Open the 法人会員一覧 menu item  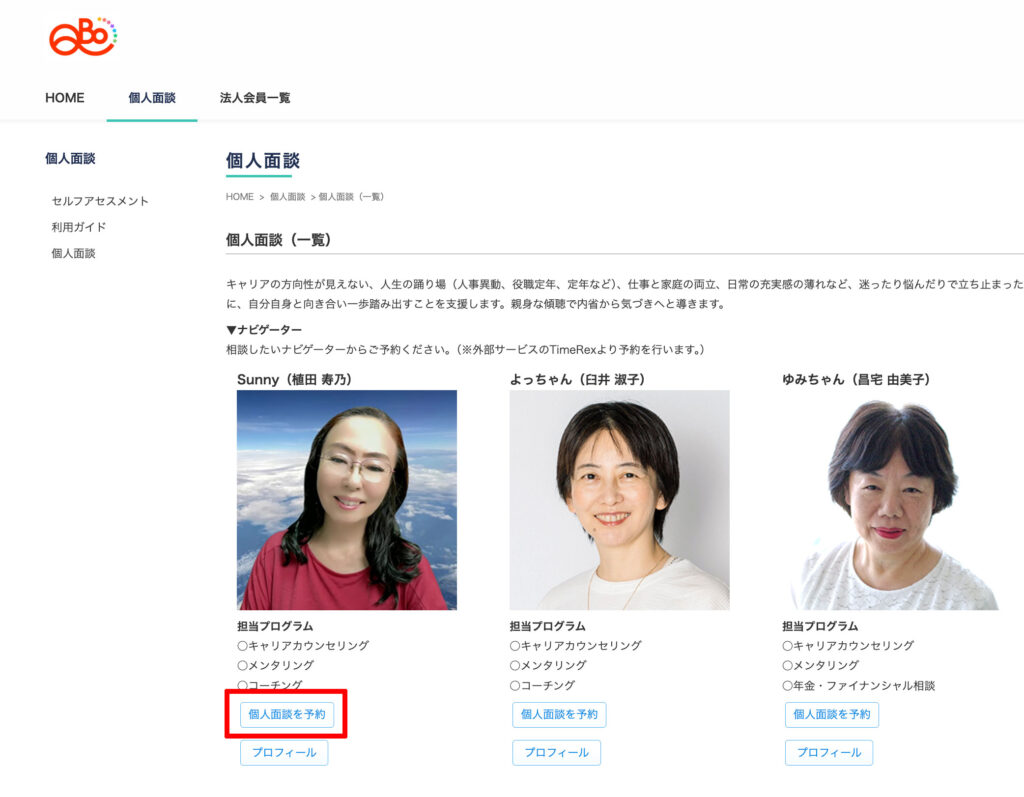255,98
